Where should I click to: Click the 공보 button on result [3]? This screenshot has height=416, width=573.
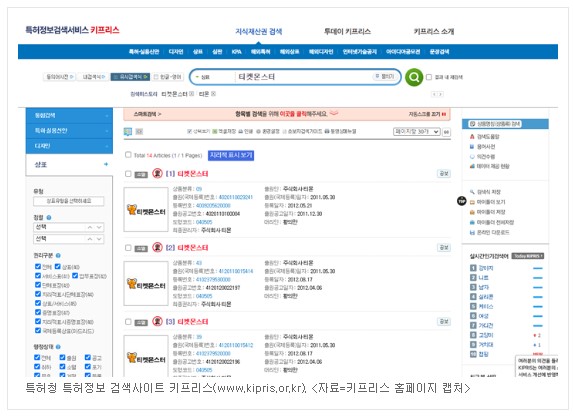444,322
